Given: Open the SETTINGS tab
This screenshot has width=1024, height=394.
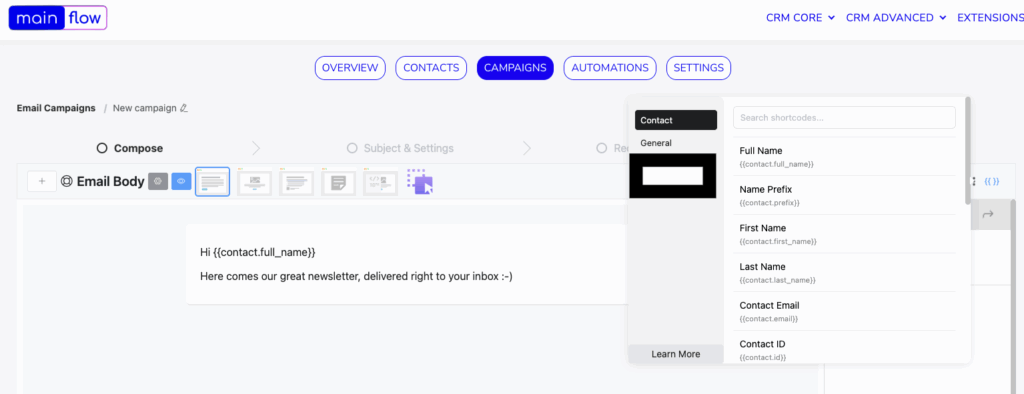Looking at the screenshot, I should [x=698, y=68].
